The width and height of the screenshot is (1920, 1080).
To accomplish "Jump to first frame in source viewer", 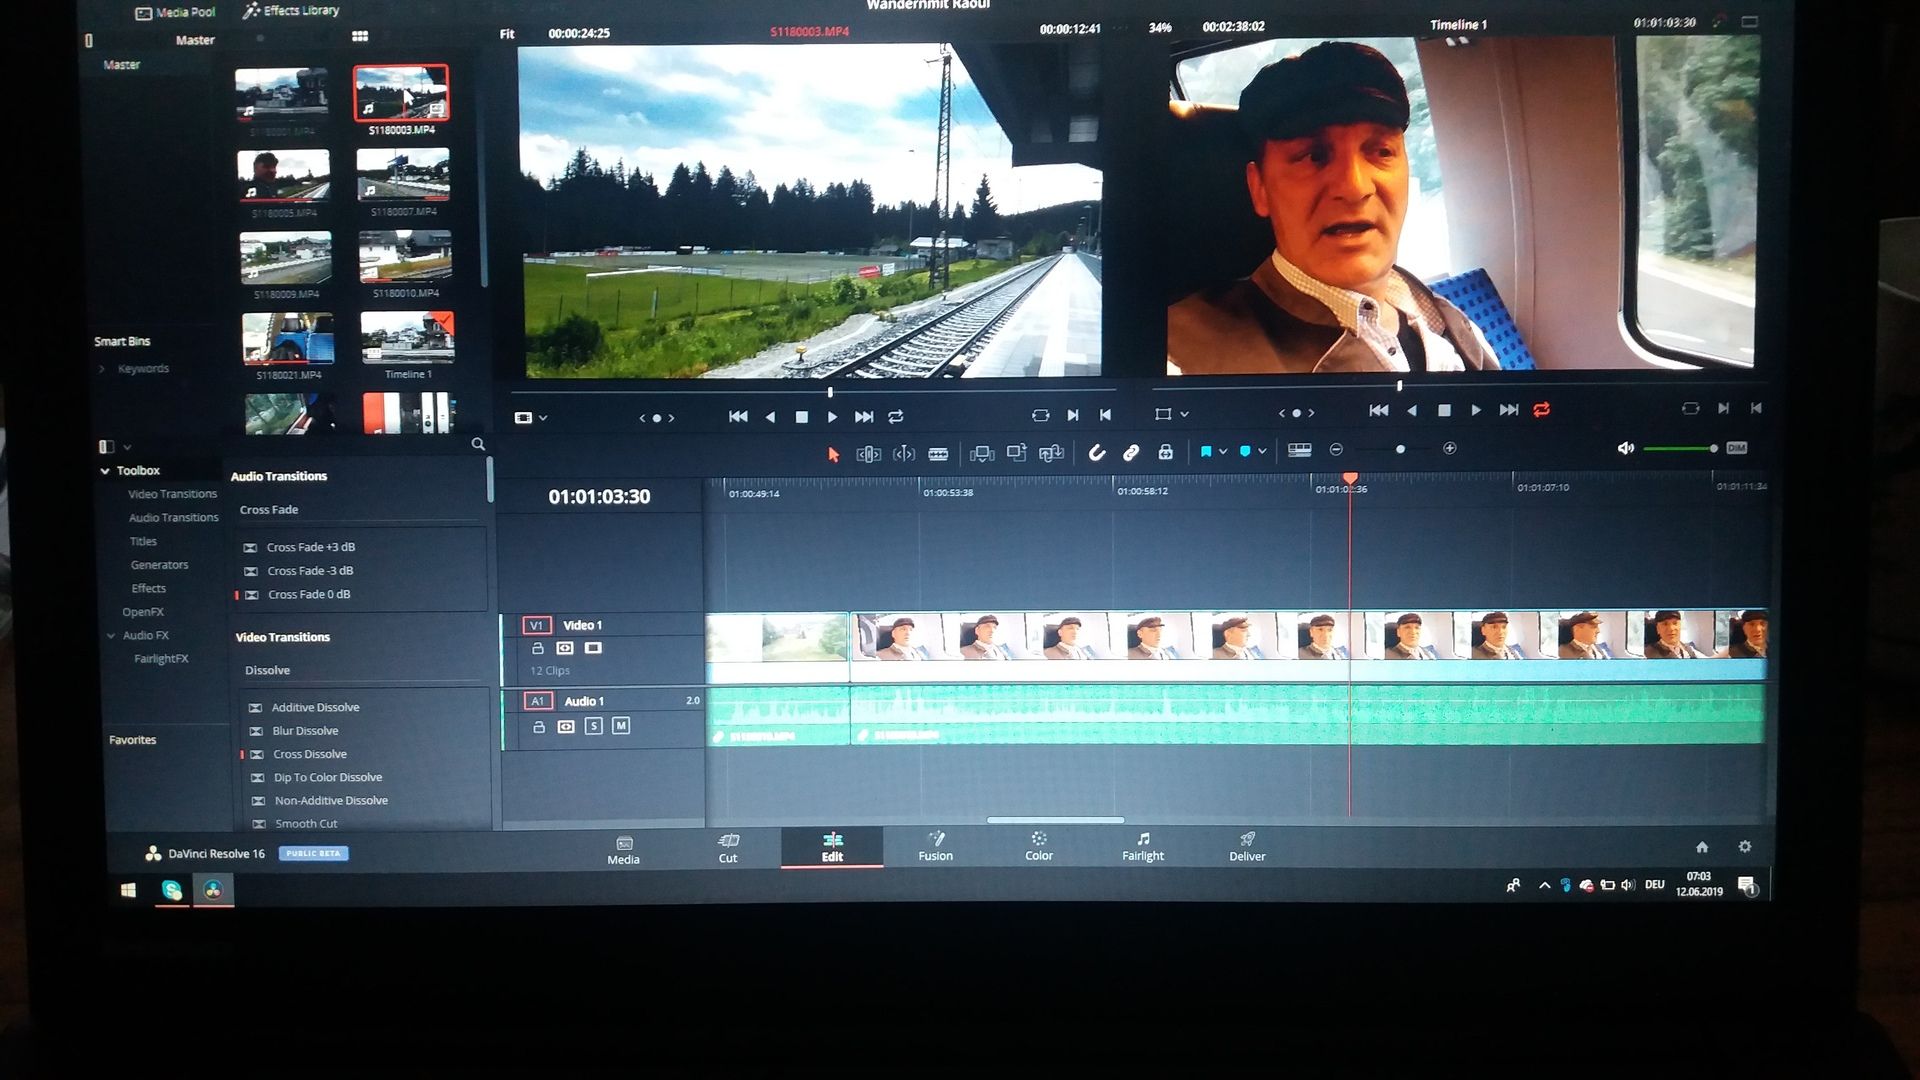I will coord(738,417).
